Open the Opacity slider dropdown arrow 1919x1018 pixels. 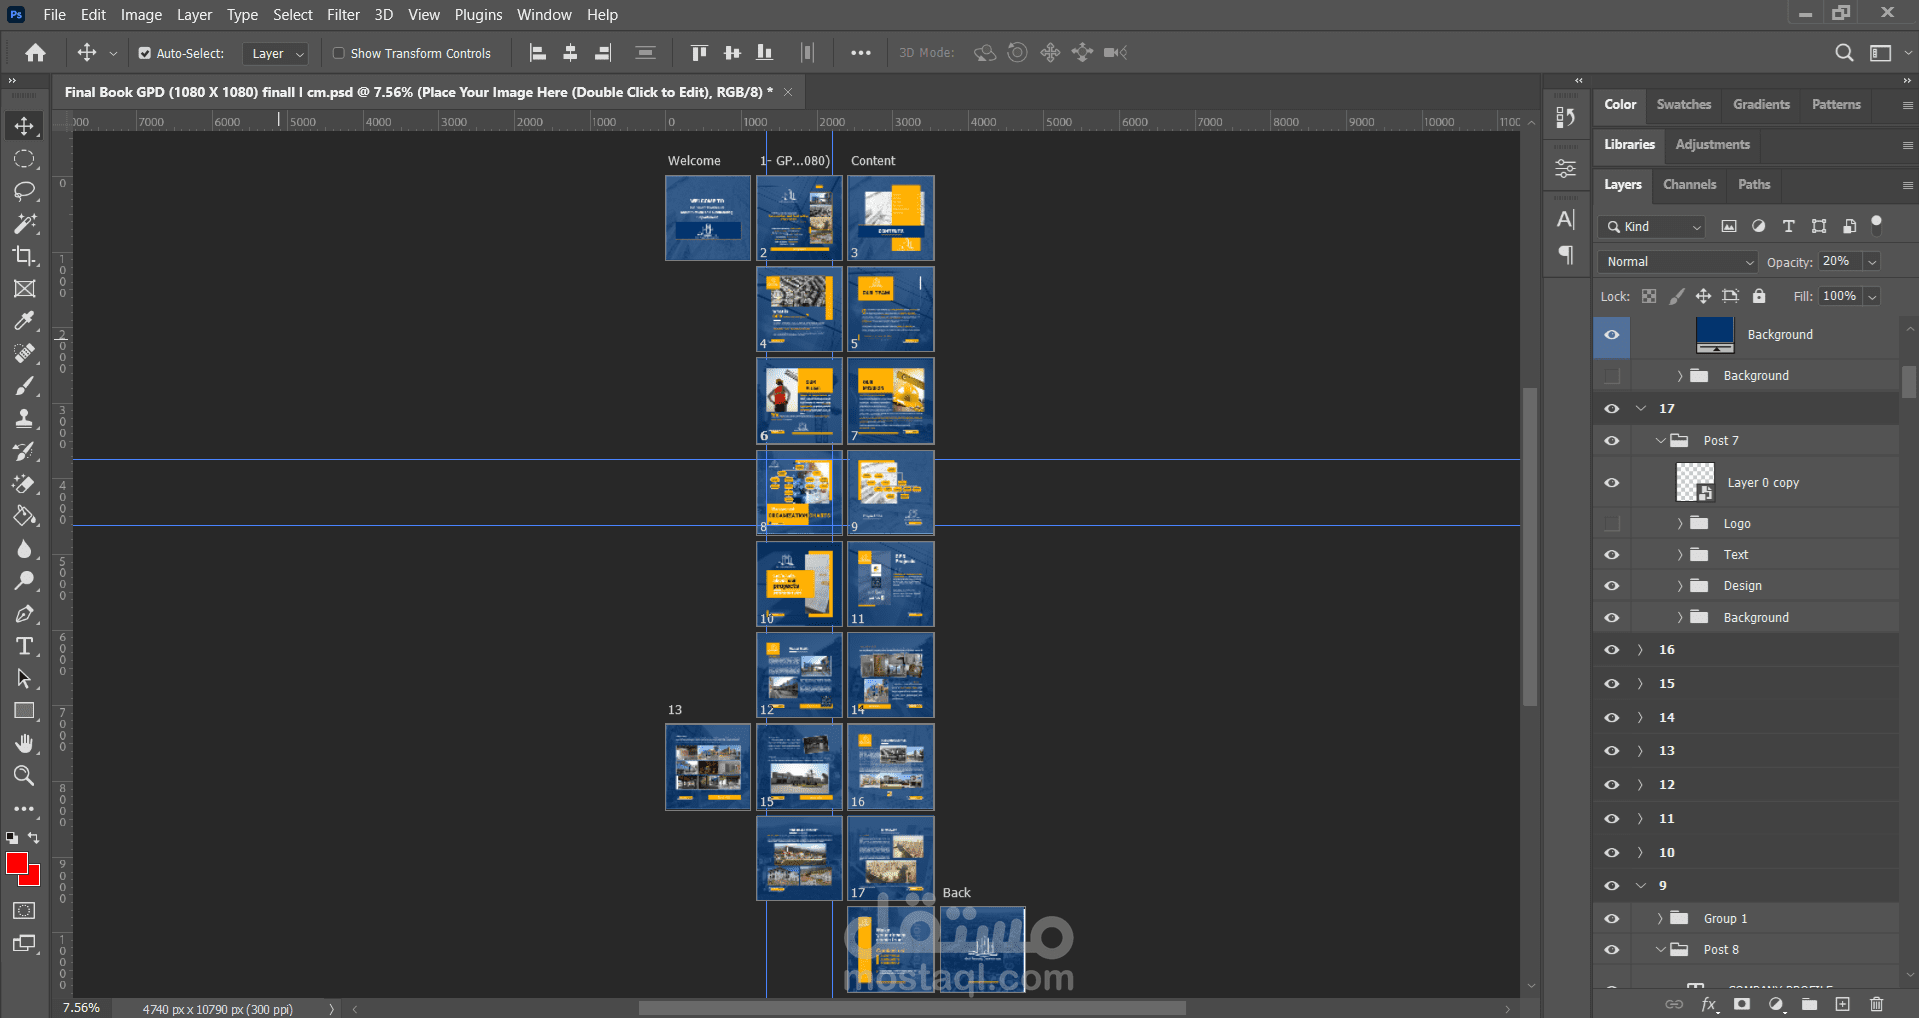(x=1872, y=262)
